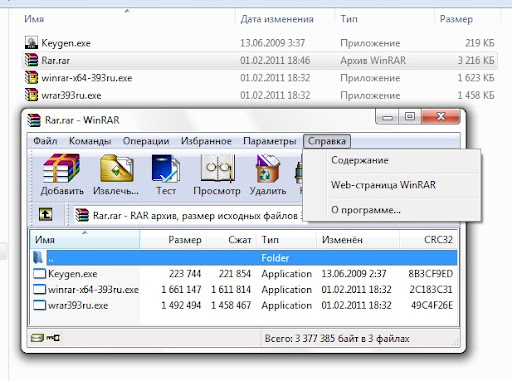Screen dimensions: 512x381
Task: Click CRC32 value 2C183C31
Action: [431, 289]
